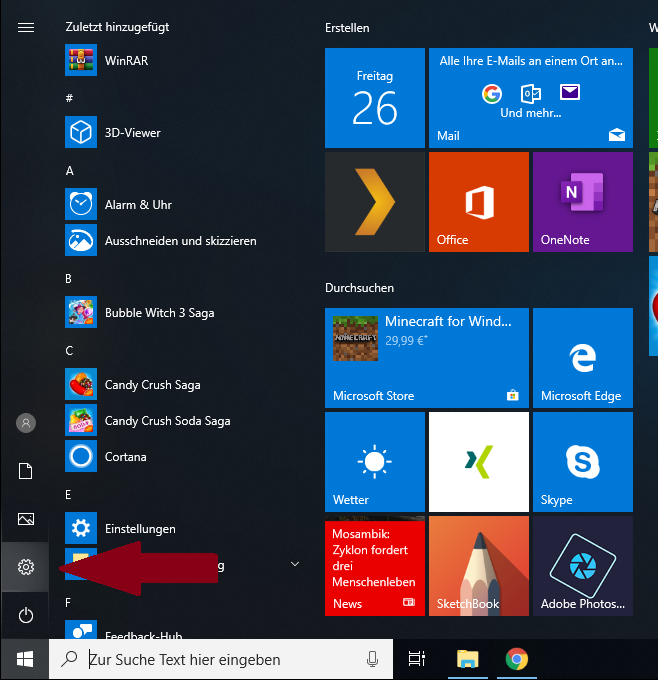The image size is (658, 680).
Task: Open the Adobe Photoshop Express tile
Action: [583, 566]
